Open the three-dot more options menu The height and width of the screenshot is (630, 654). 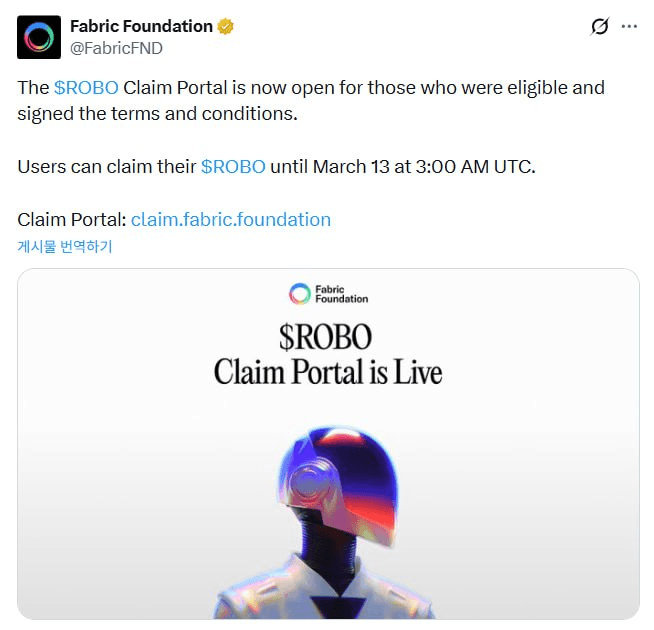click(629, 26)
